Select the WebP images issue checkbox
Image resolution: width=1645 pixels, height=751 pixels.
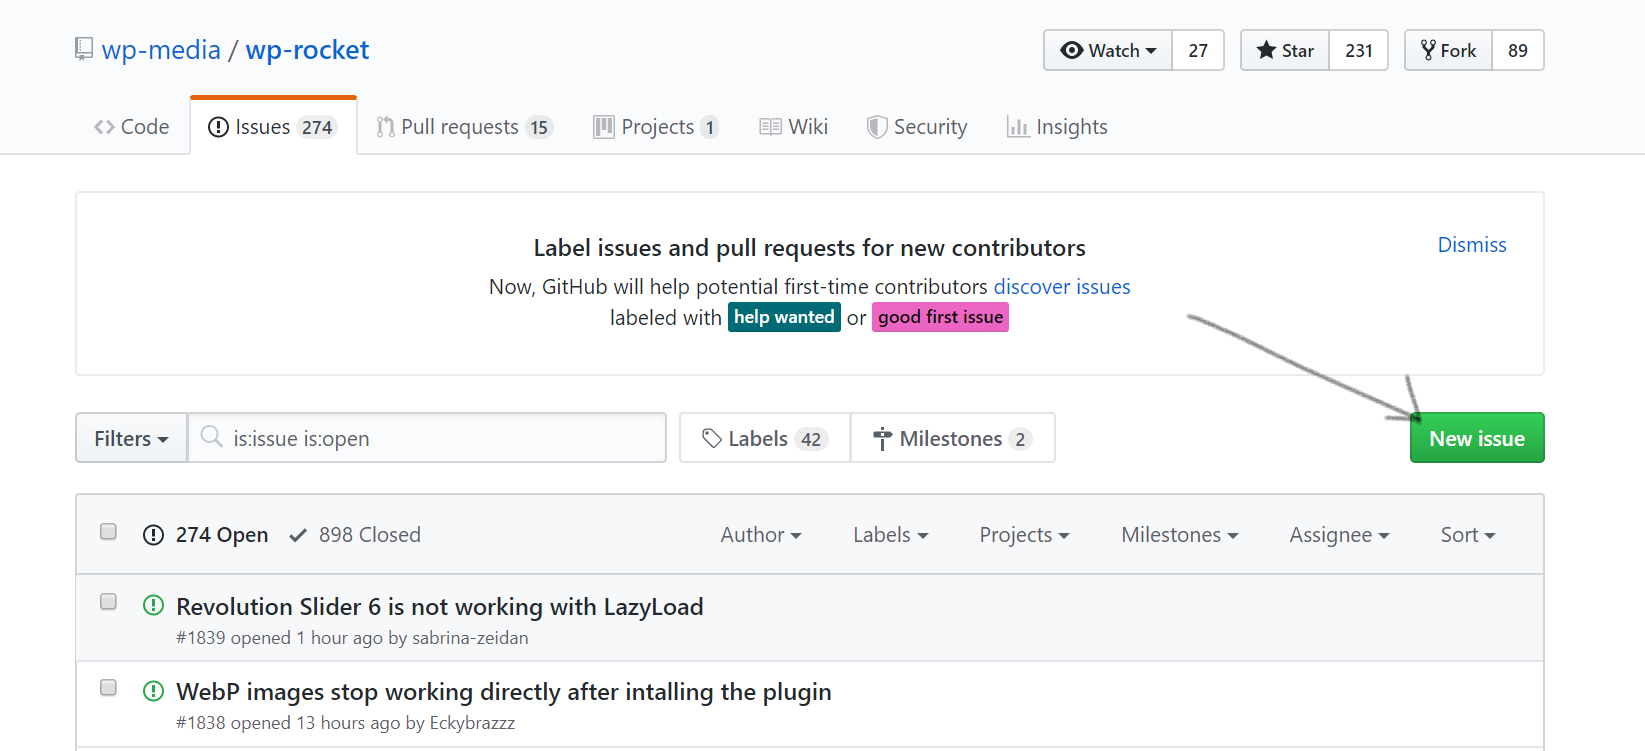108,688
